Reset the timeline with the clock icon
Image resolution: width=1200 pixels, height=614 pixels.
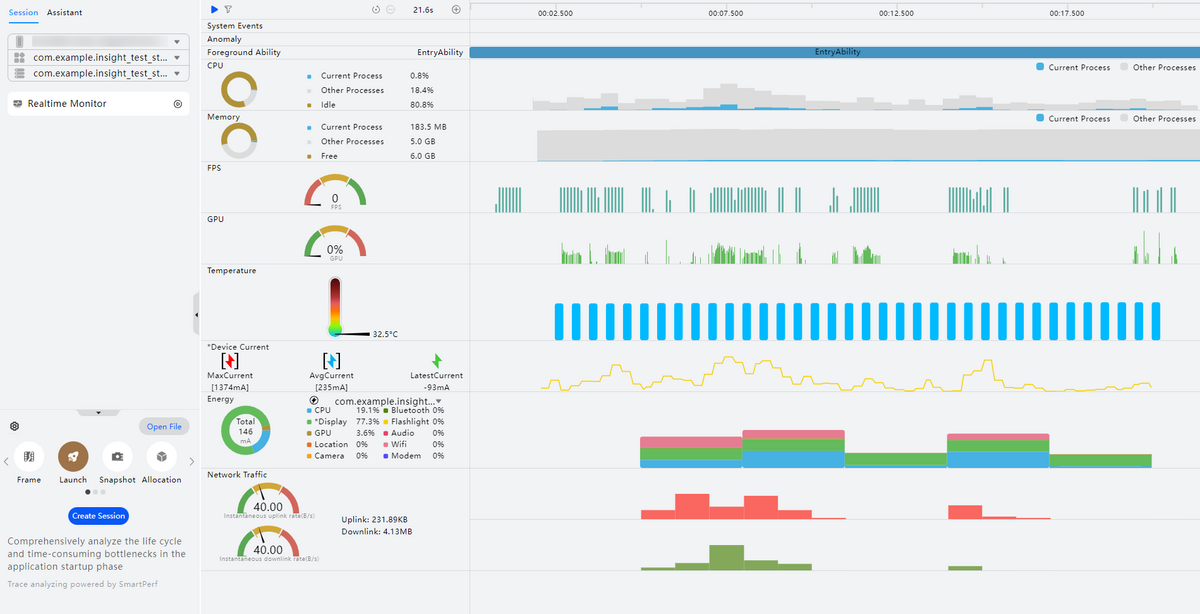click(375, 9)
